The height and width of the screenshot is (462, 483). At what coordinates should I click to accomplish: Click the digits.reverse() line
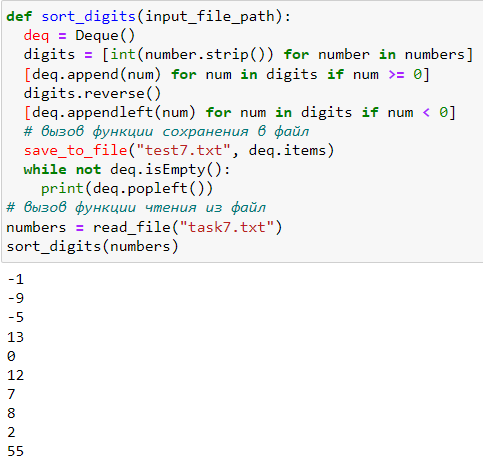point(92,93)
